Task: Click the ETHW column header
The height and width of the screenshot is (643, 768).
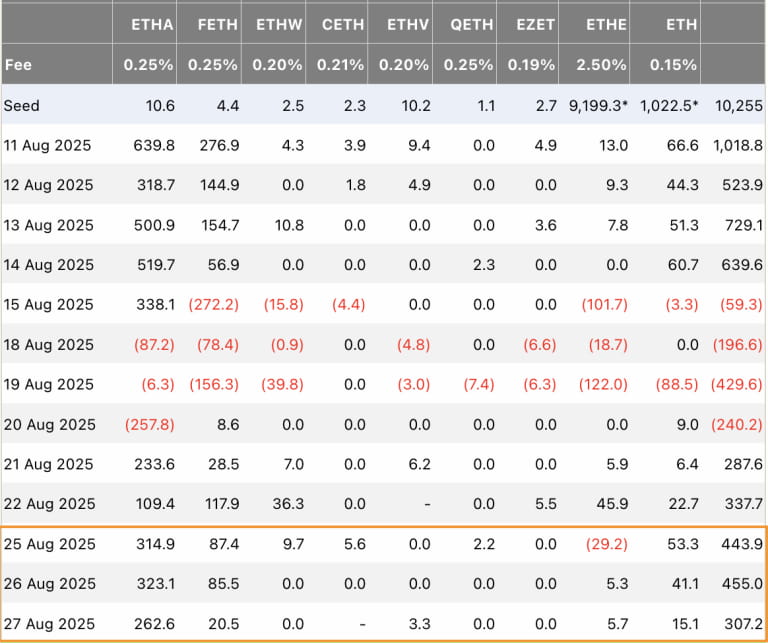Action: (x=279, y=25)
